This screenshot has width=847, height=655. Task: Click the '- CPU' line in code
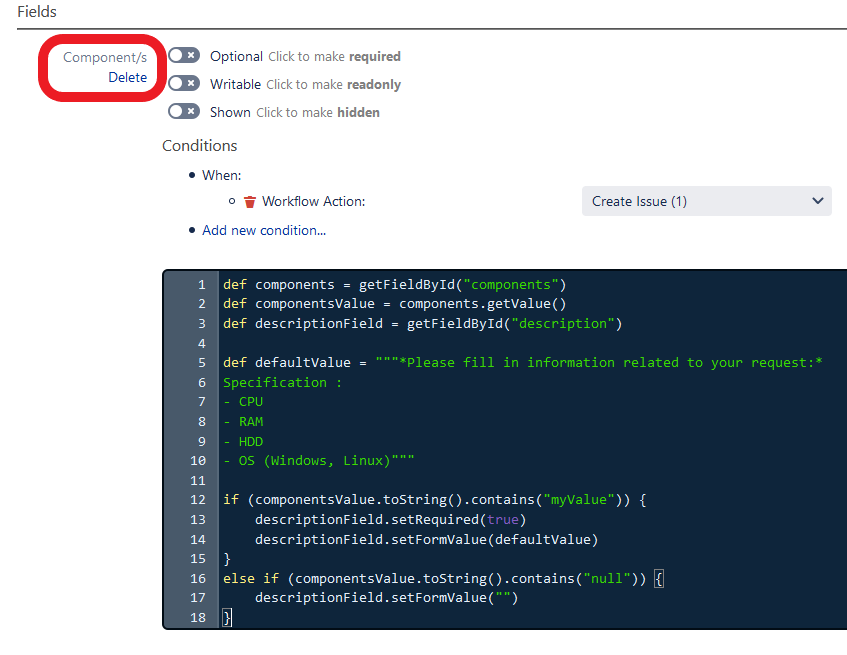point(243,402)
